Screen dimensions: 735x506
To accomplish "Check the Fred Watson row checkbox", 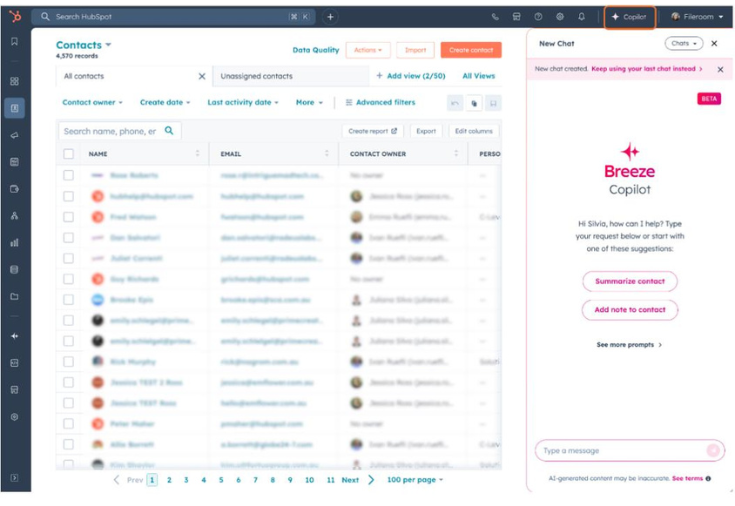I will pos(68,217).
